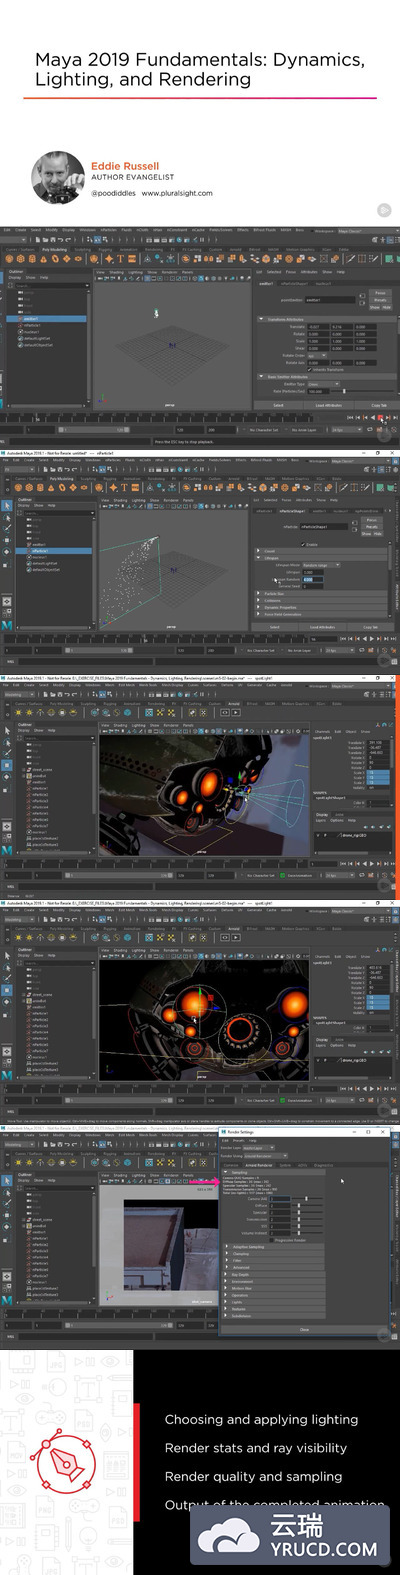This screenshot has height=1575, width=400.
Task: Open the www.pluralsight.com link
Action: 177,193
